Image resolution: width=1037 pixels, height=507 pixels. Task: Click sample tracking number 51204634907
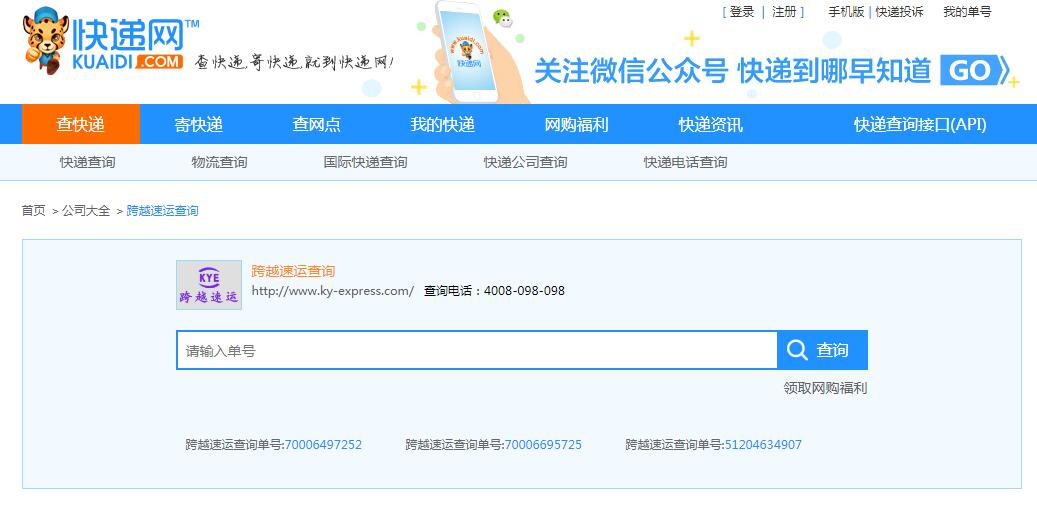763,445
